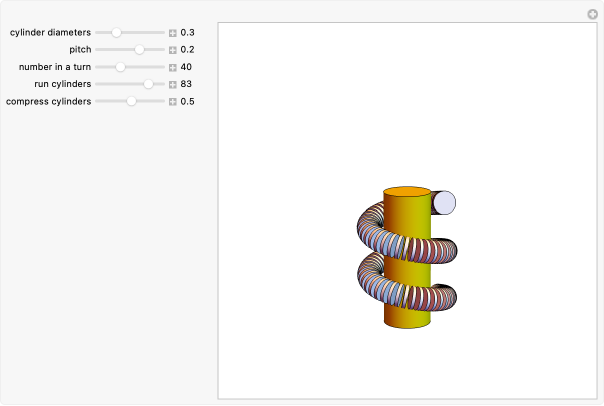604x406 pixels.
Task: Open number in a turn plus controls
Action: pos(173,67)
